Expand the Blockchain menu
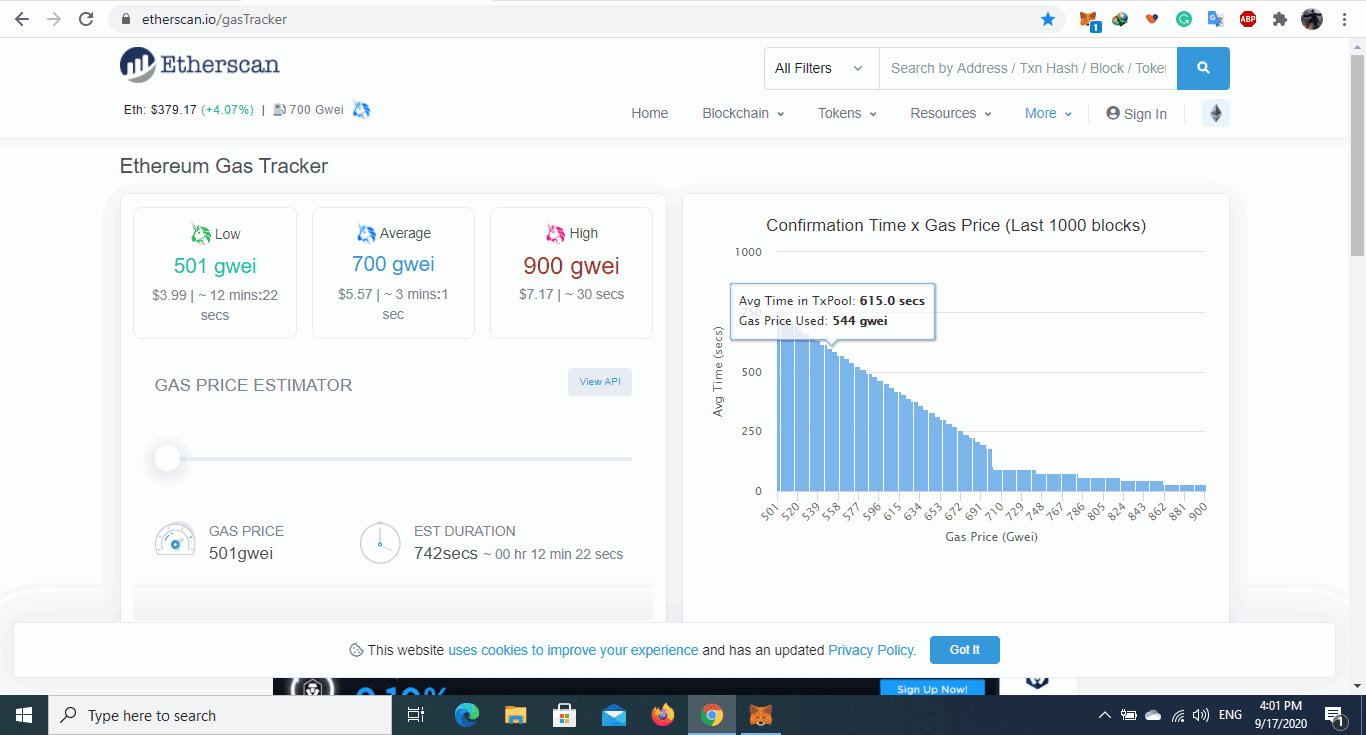The height and width of the screenshot is (735, 1366). tap(743, 113)
